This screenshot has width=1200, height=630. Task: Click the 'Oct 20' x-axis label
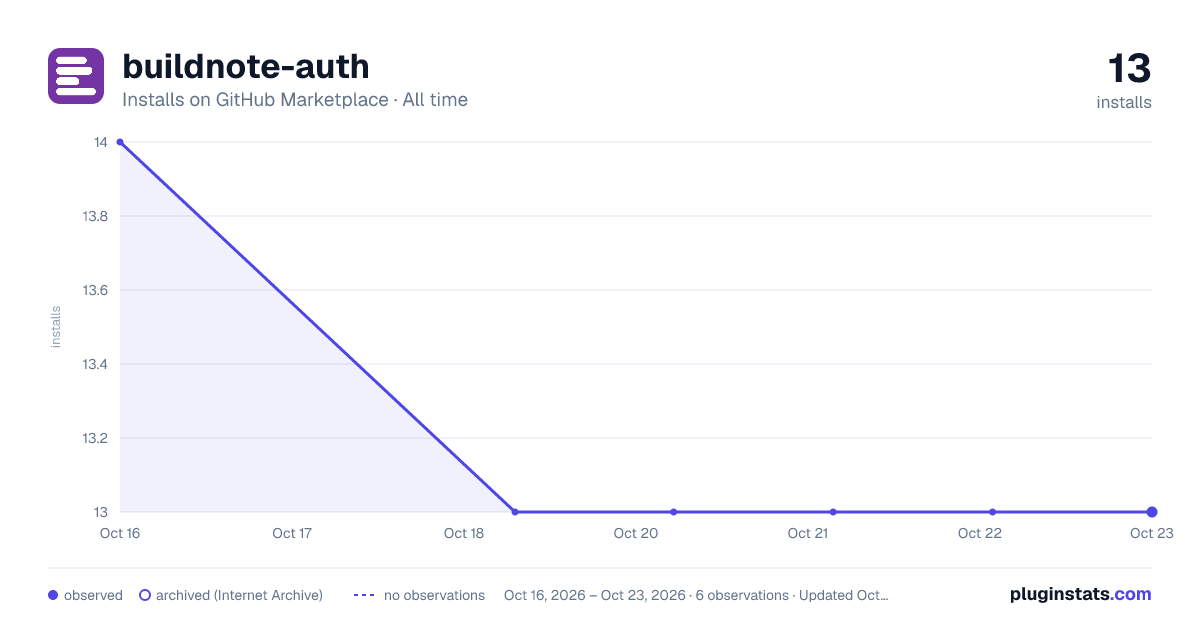(x=636, y=533)
